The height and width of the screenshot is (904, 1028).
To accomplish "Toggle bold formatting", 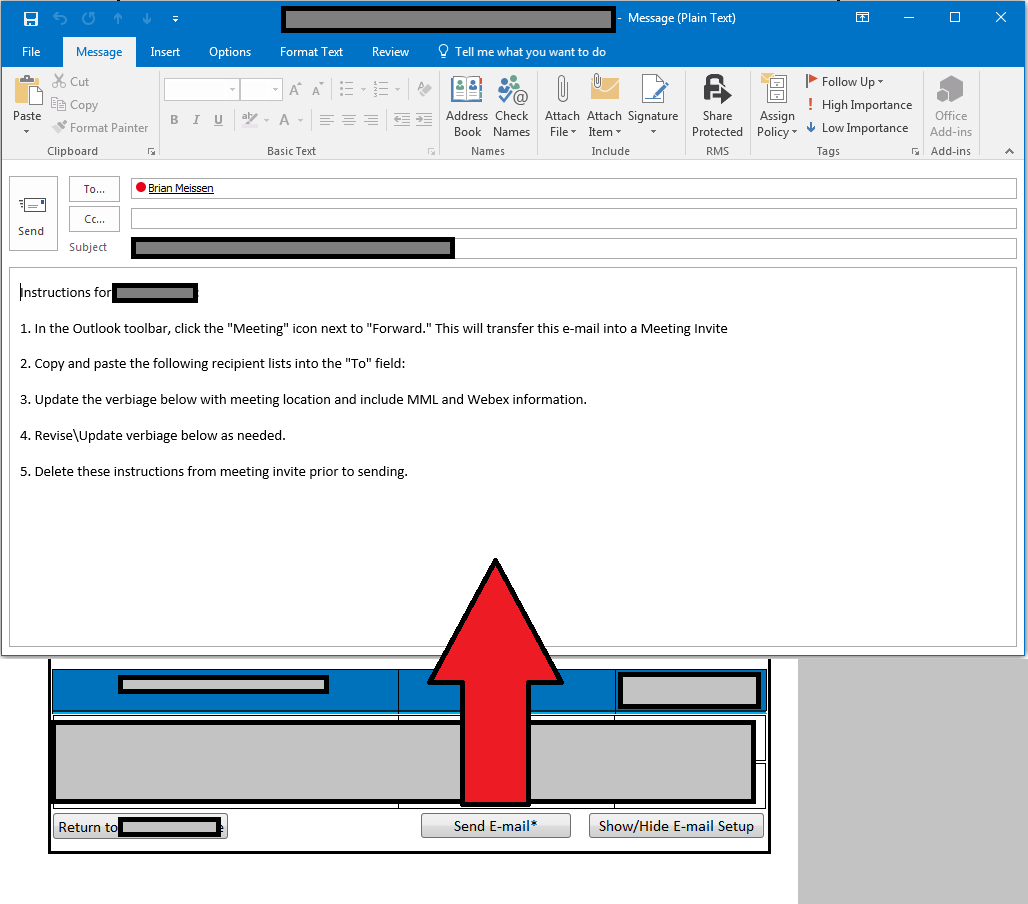I will click(x=174, y=119).
